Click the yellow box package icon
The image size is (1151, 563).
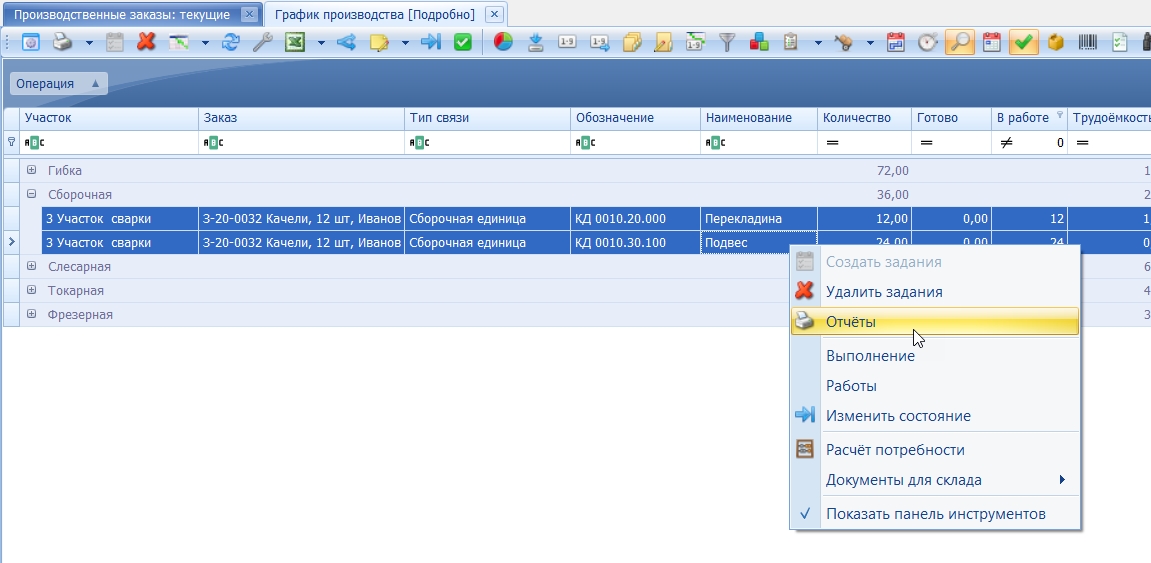click(x=1056, y=42)
